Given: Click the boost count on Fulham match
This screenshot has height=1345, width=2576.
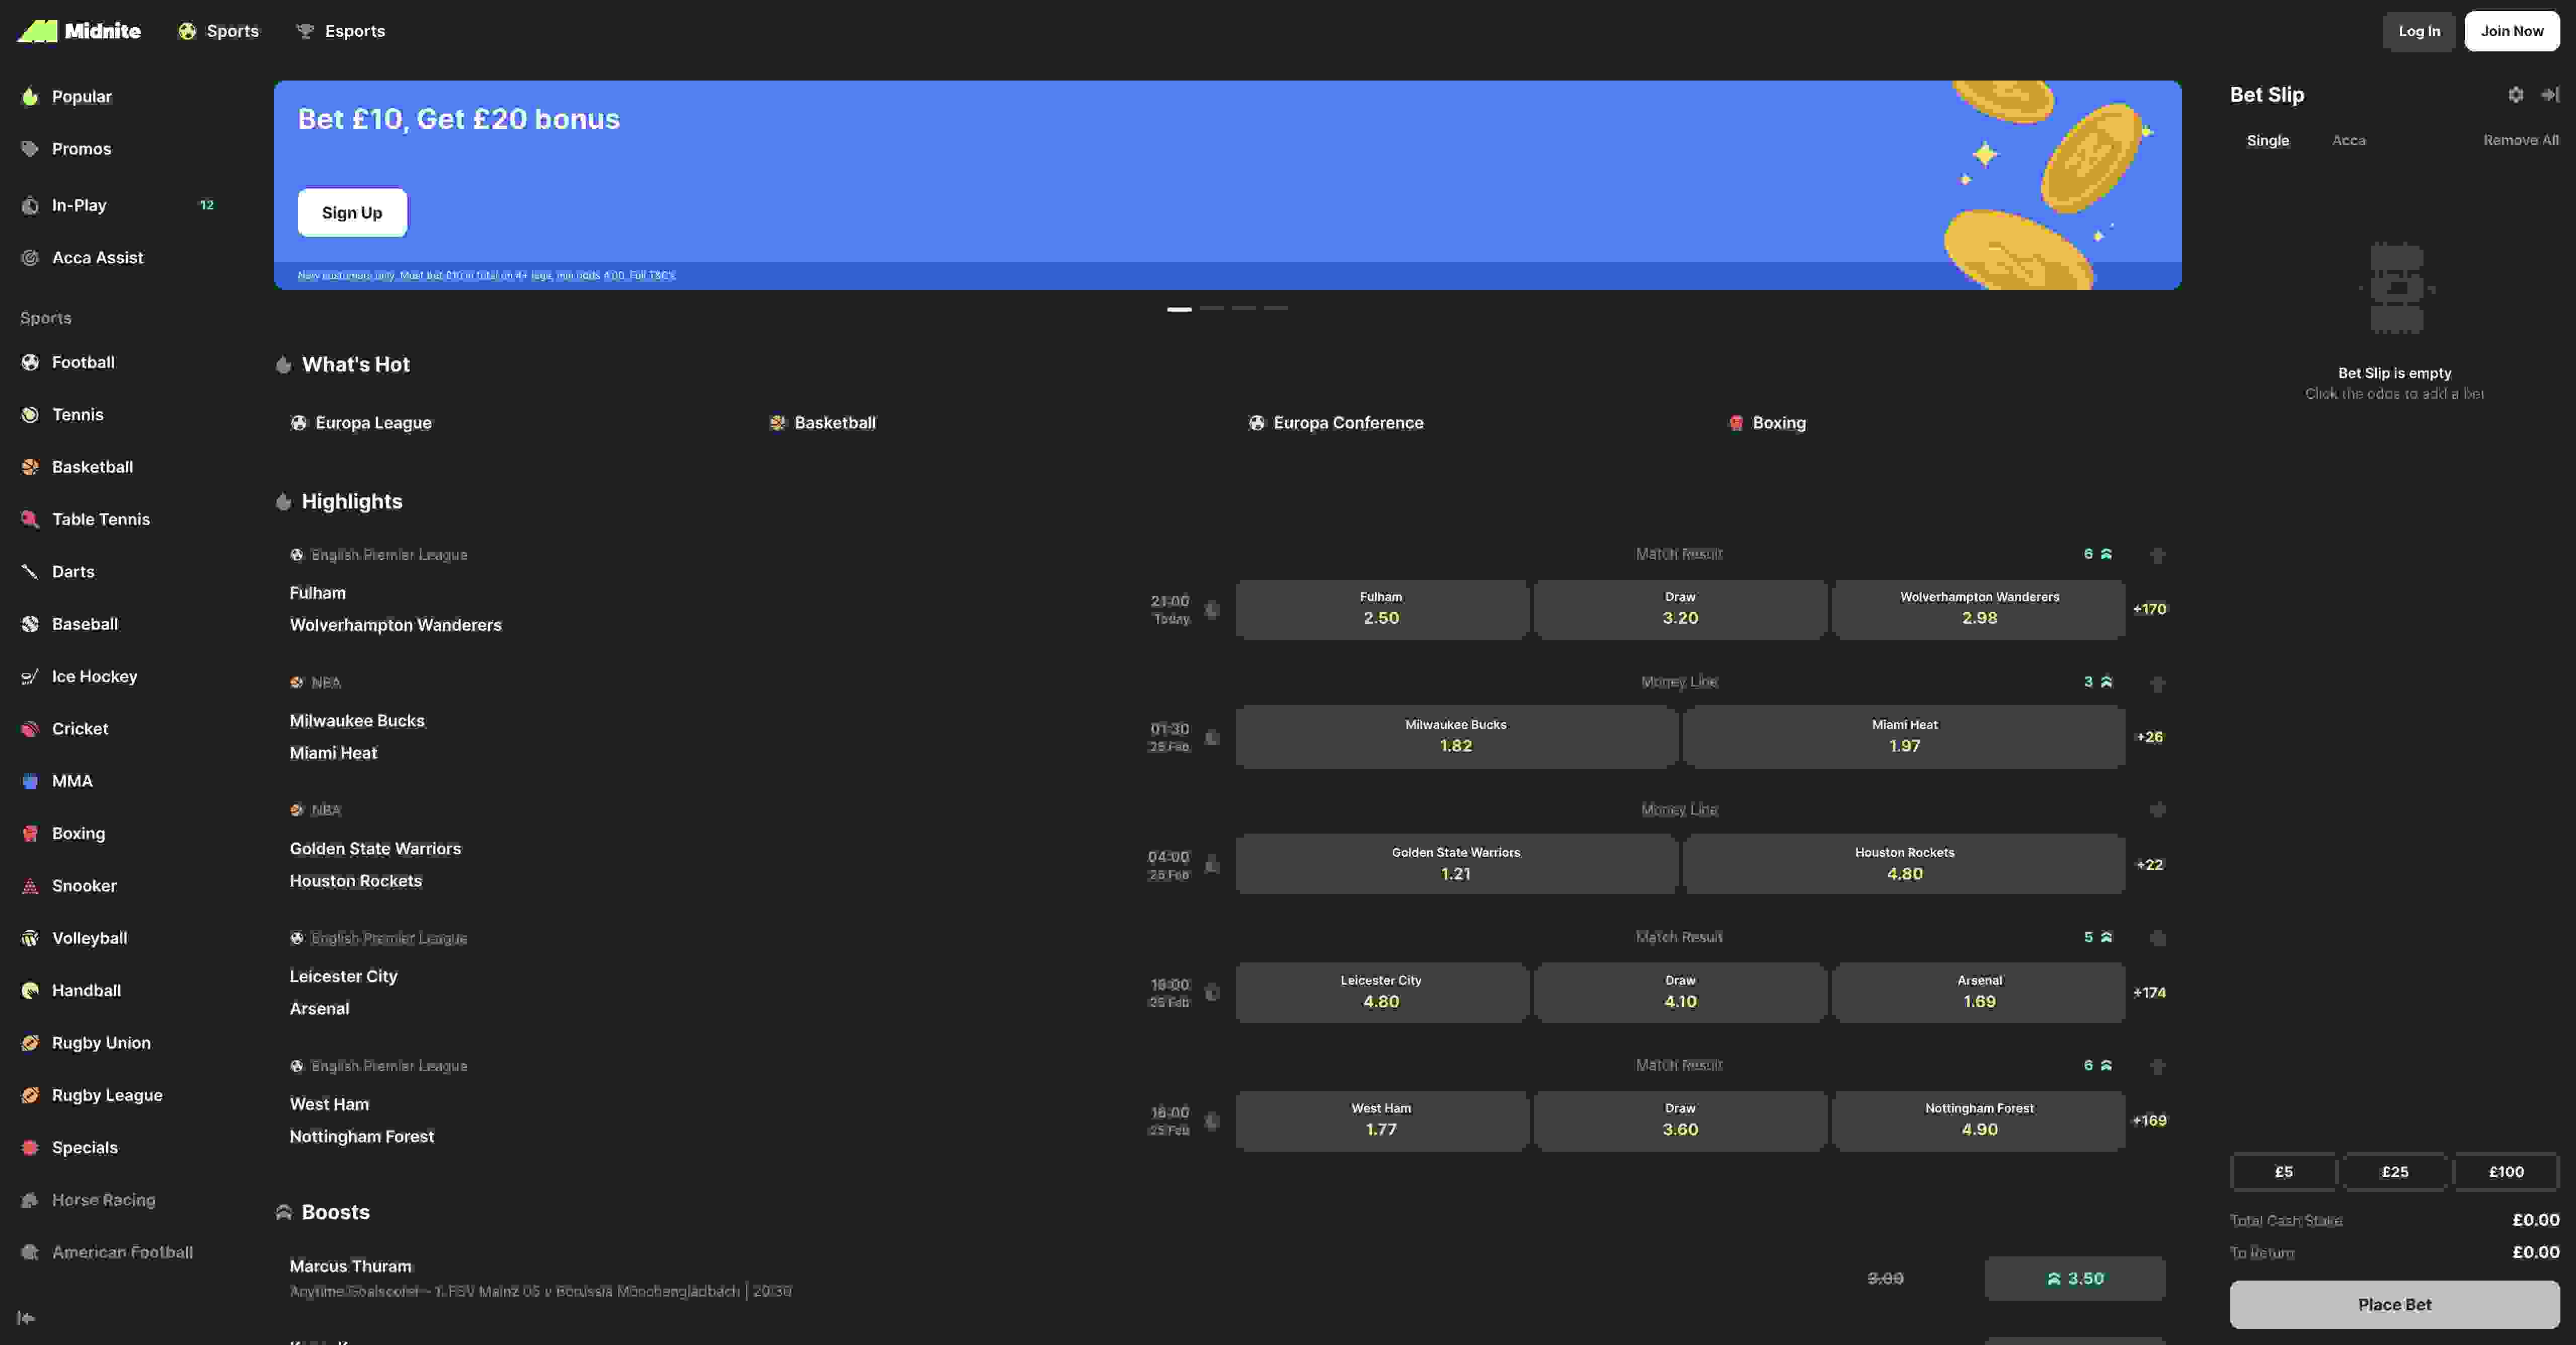Looking at the screenshot, I should [x=2097, y=554].
